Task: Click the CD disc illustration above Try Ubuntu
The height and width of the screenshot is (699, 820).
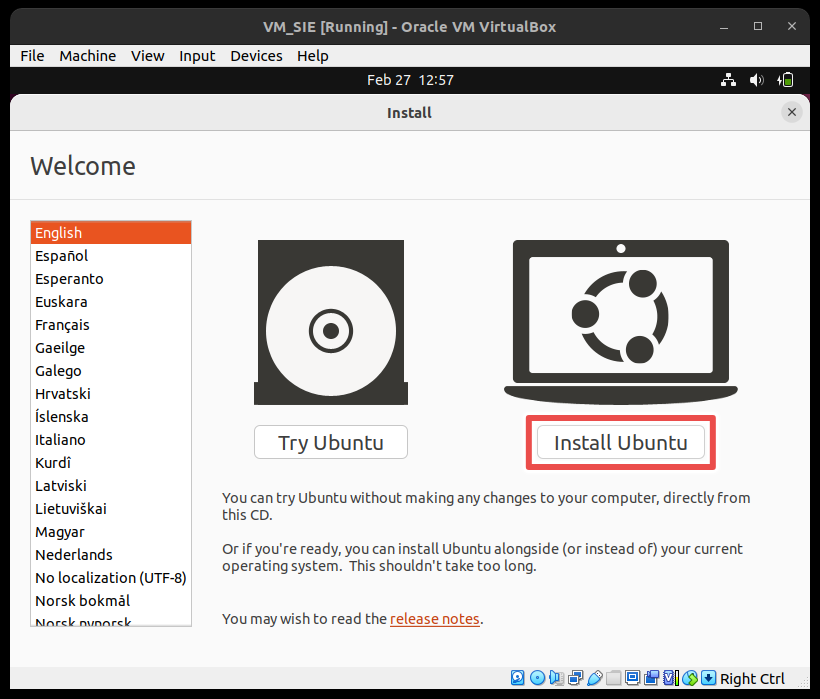Action: [x=331, y=322]
